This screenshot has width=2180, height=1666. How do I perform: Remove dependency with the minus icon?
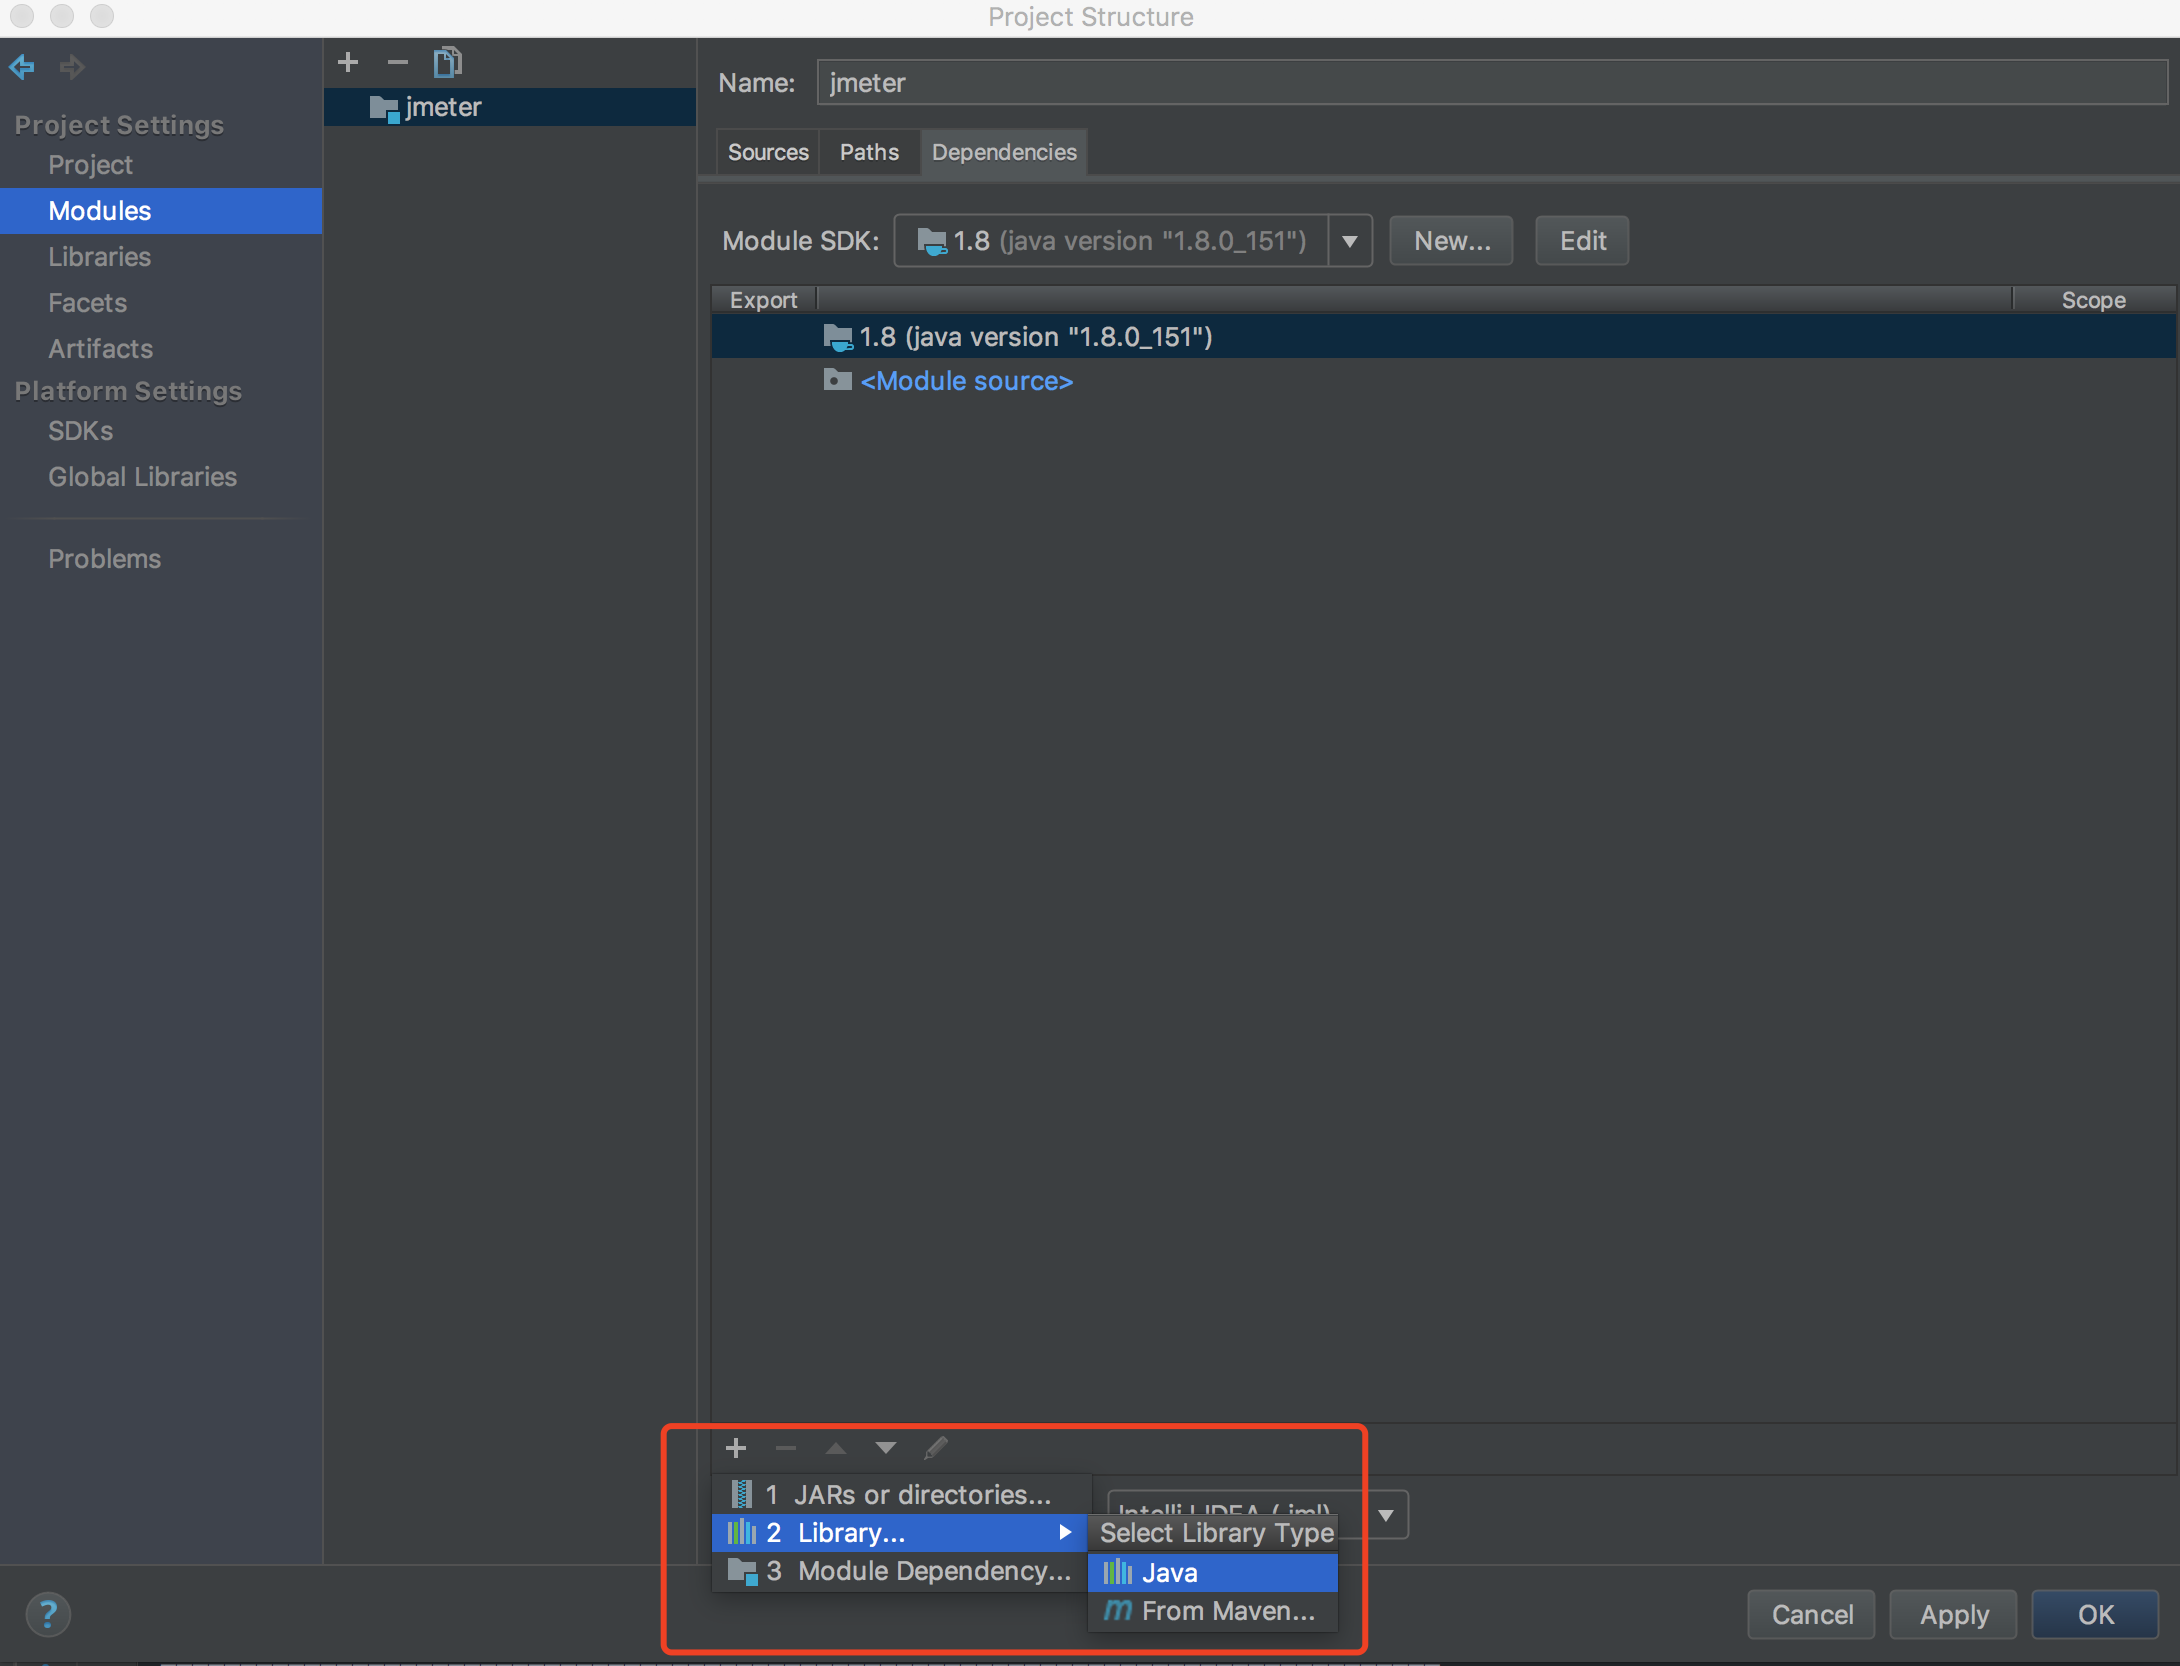point(786,1447)
